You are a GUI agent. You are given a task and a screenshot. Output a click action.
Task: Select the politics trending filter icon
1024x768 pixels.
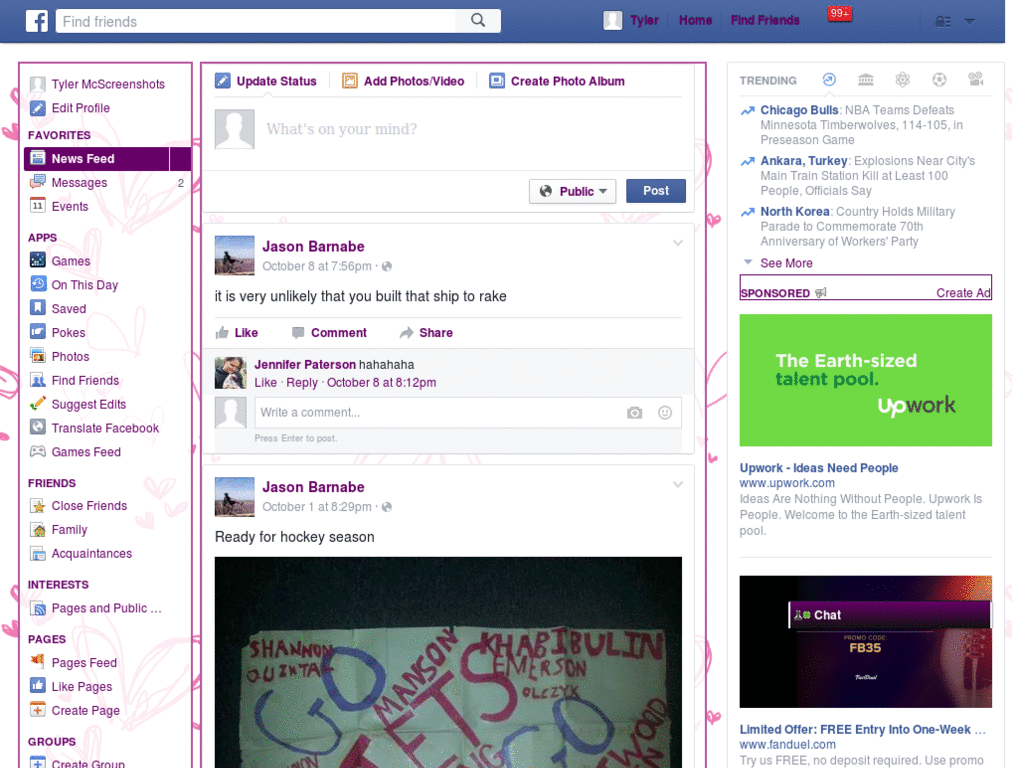pos(866,80)
